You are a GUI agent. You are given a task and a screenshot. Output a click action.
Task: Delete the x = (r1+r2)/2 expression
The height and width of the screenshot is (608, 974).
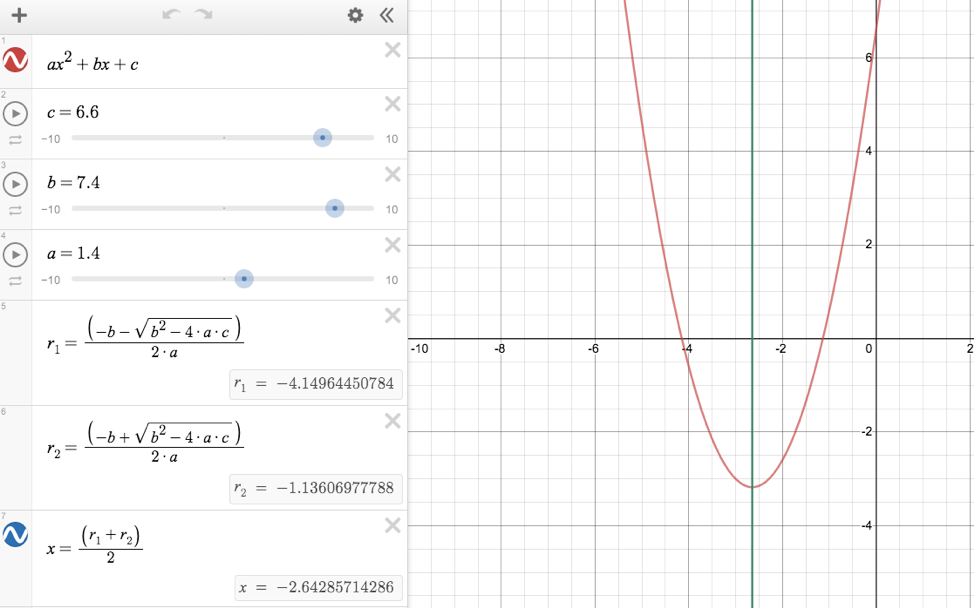pos(393,526)
